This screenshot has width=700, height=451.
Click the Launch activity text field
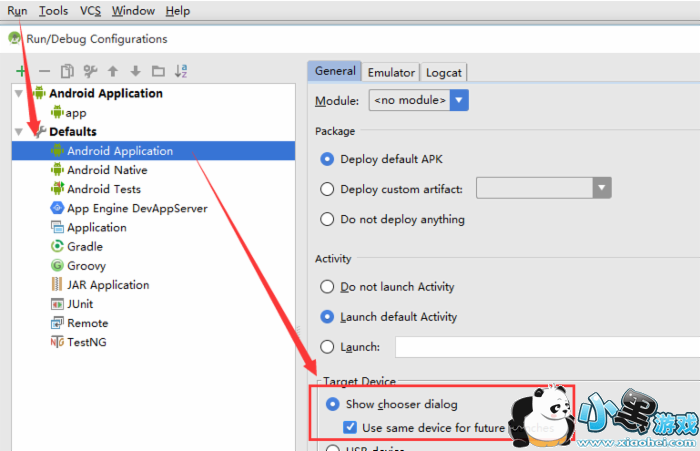pyautogui.click(x=547, y=347)
